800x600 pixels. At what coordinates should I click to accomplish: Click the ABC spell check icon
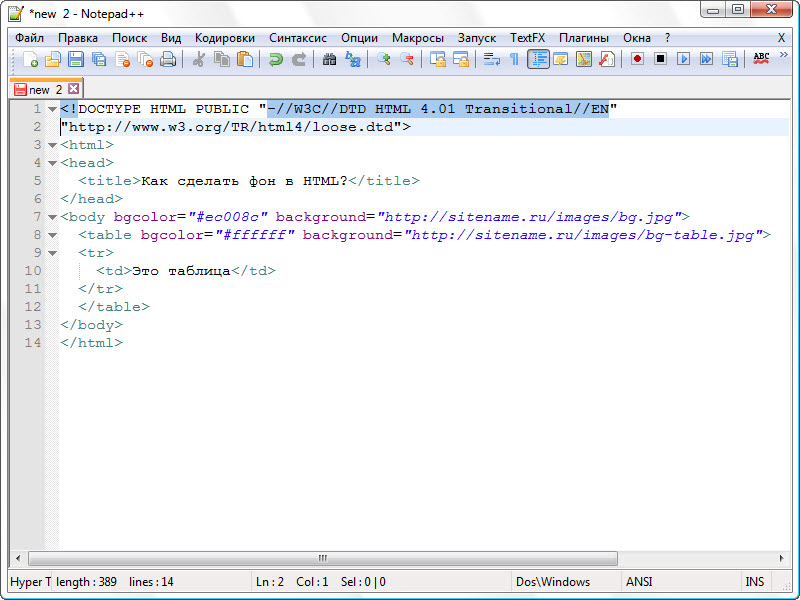pos(761,59)
